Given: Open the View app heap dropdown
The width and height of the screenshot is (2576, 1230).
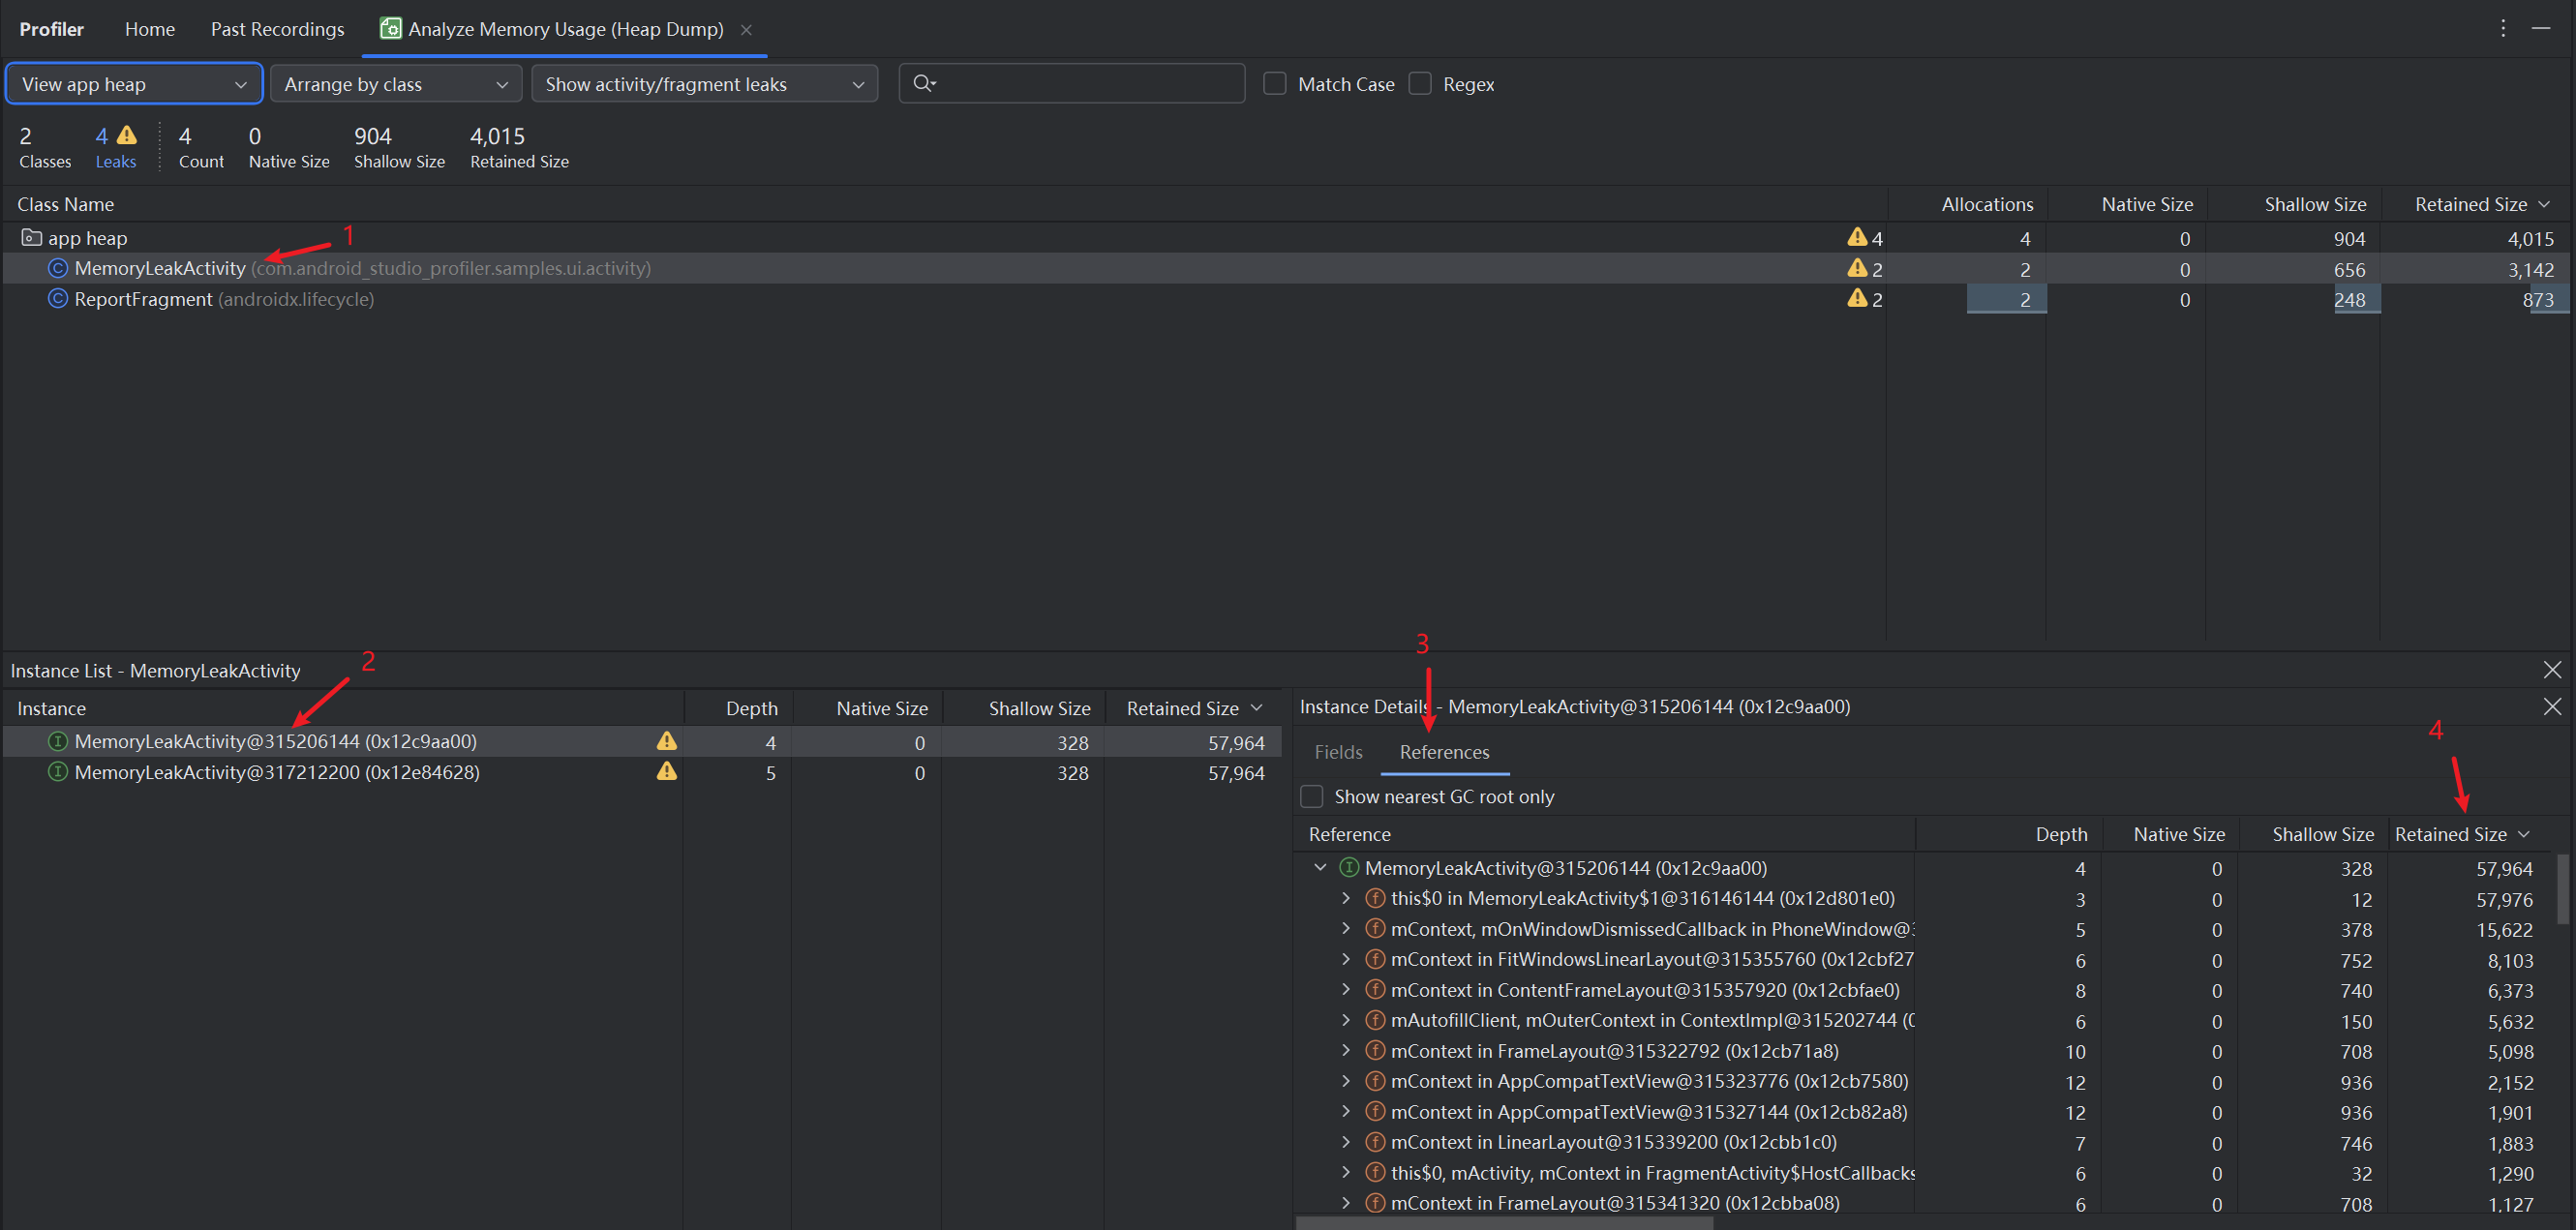Looking at the screenshot, I should point(134,84).
